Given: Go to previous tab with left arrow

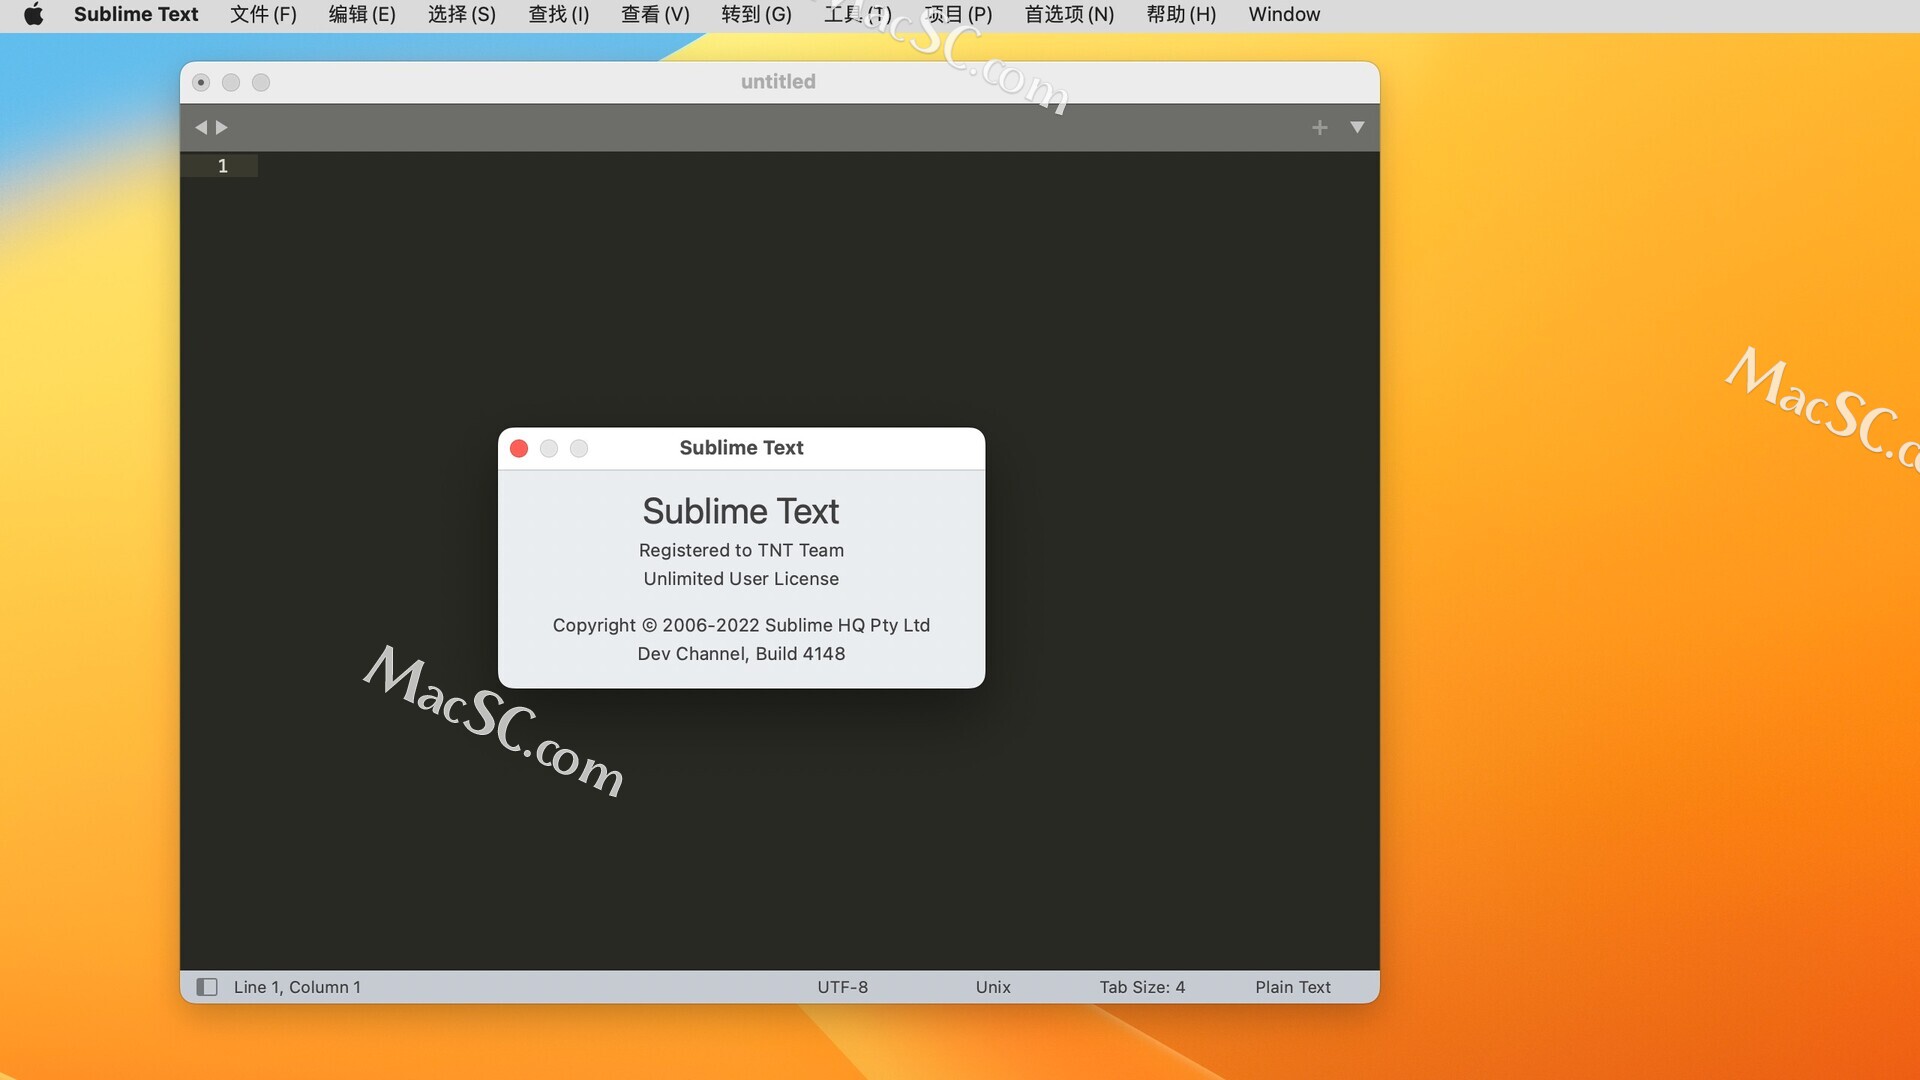Looking at the screenshot, I should [201, 127].
